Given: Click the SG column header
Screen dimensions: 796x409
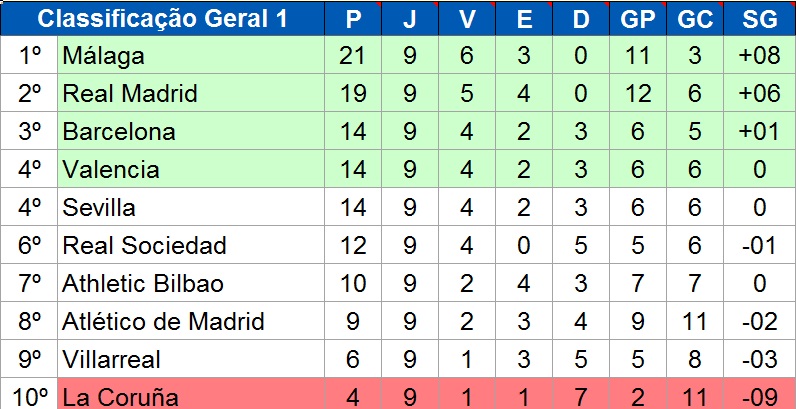Looking at the screenshot, I should click(759, 19).
